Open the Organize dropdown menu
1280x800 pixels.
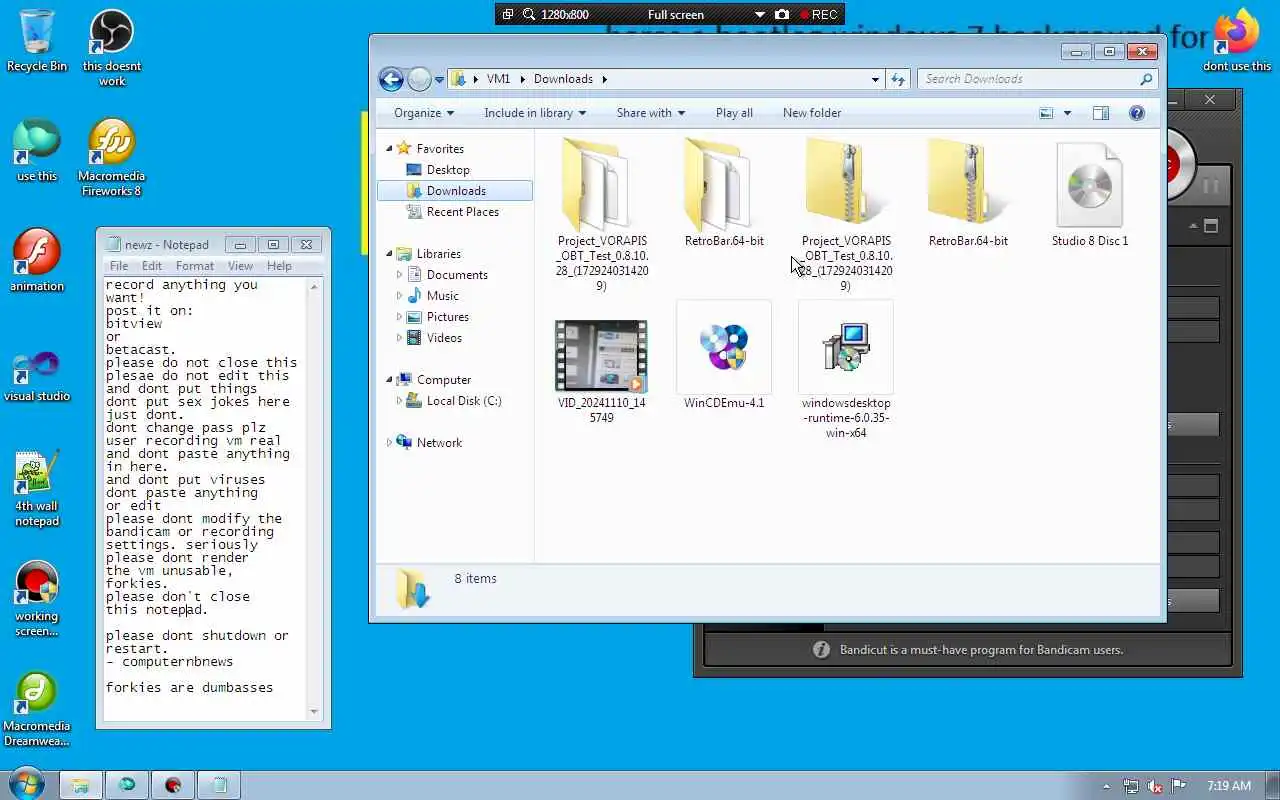coord(424,113)
